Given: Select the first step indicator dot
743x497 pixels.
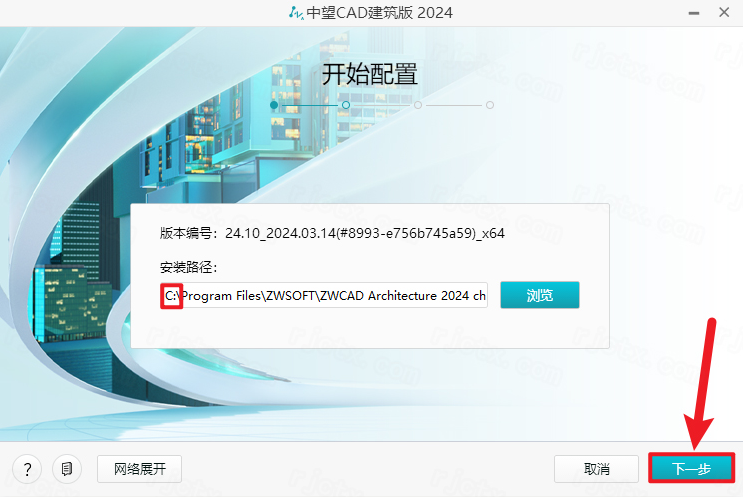Looking at the screenshot, I should tap(274, 104).
